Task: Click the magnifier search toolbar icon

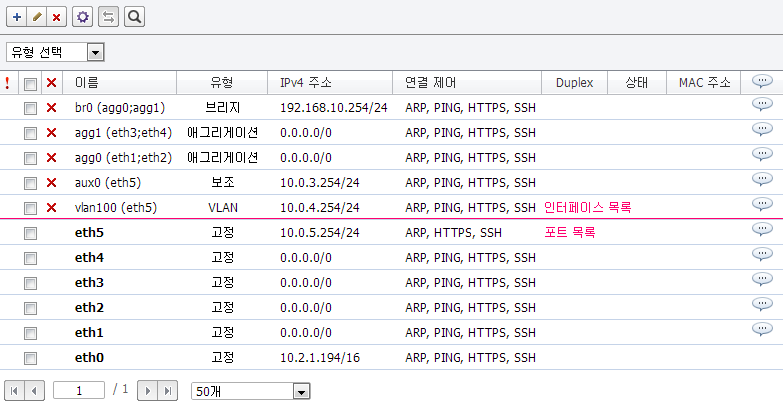Action: pos(134,17)
